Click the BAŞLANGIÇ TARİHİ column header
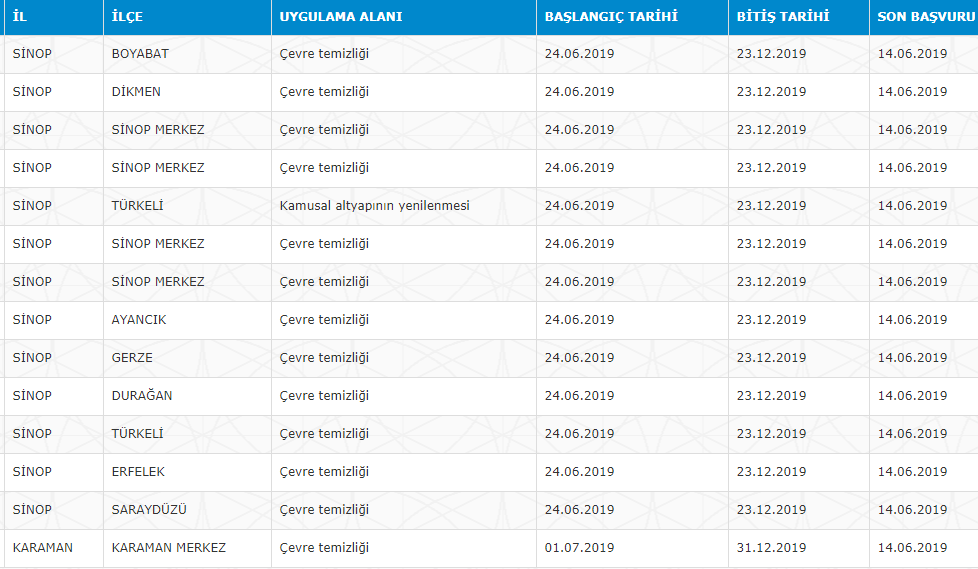This screenshot has height=569, width=978. point(611,17)
